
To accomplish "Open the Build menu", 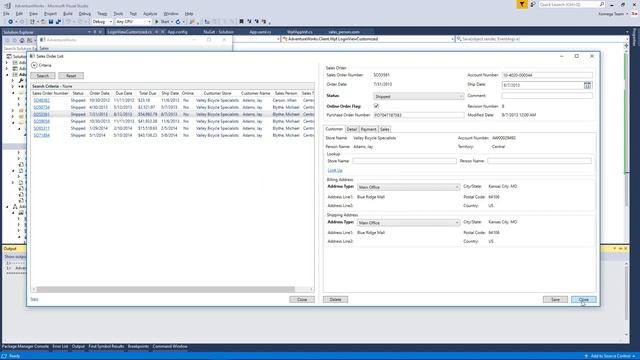I will pyautogui.click(x=68, y=13).
